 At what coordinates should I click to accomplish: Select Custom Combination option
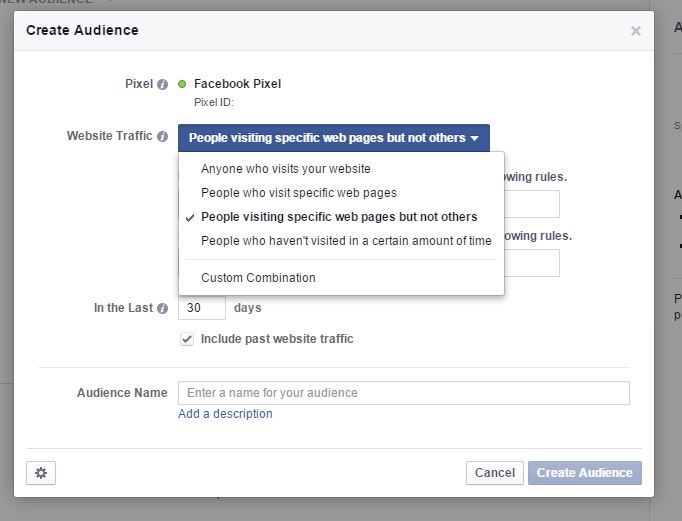click(258, 277)
